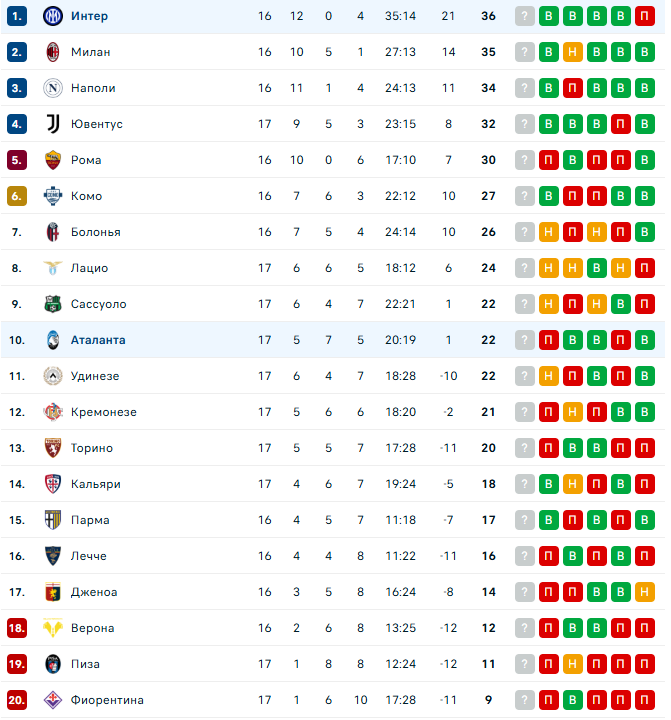Open the Комо team name link

(86, 196)
